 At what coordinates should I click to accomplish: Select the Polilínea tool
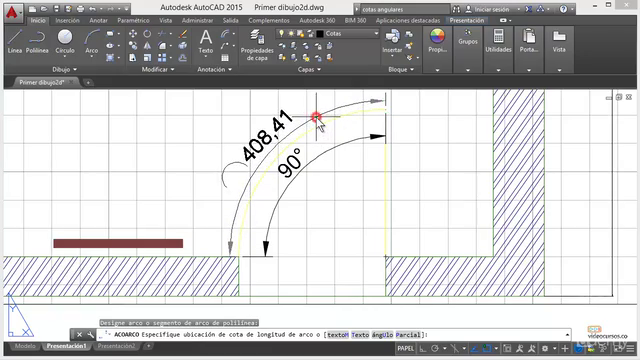37,42
